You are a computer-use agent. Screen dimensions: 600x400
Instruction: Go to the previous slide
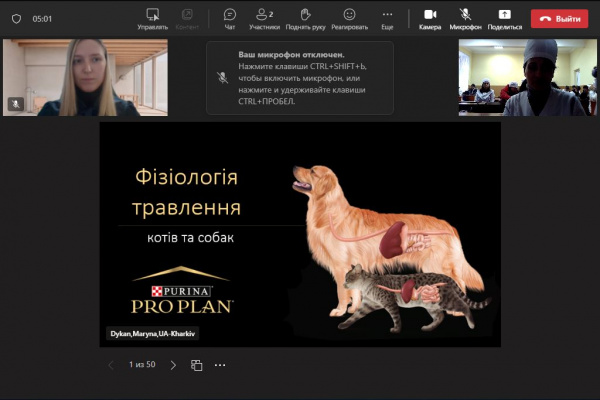(111, 365)
